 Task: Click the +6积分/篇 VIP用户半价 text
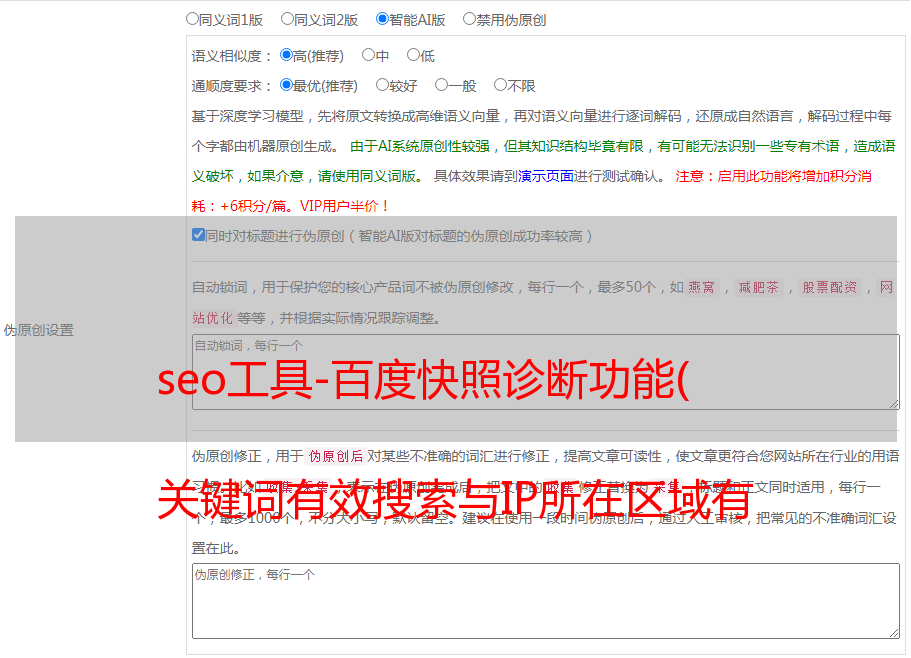pos(306,206)
